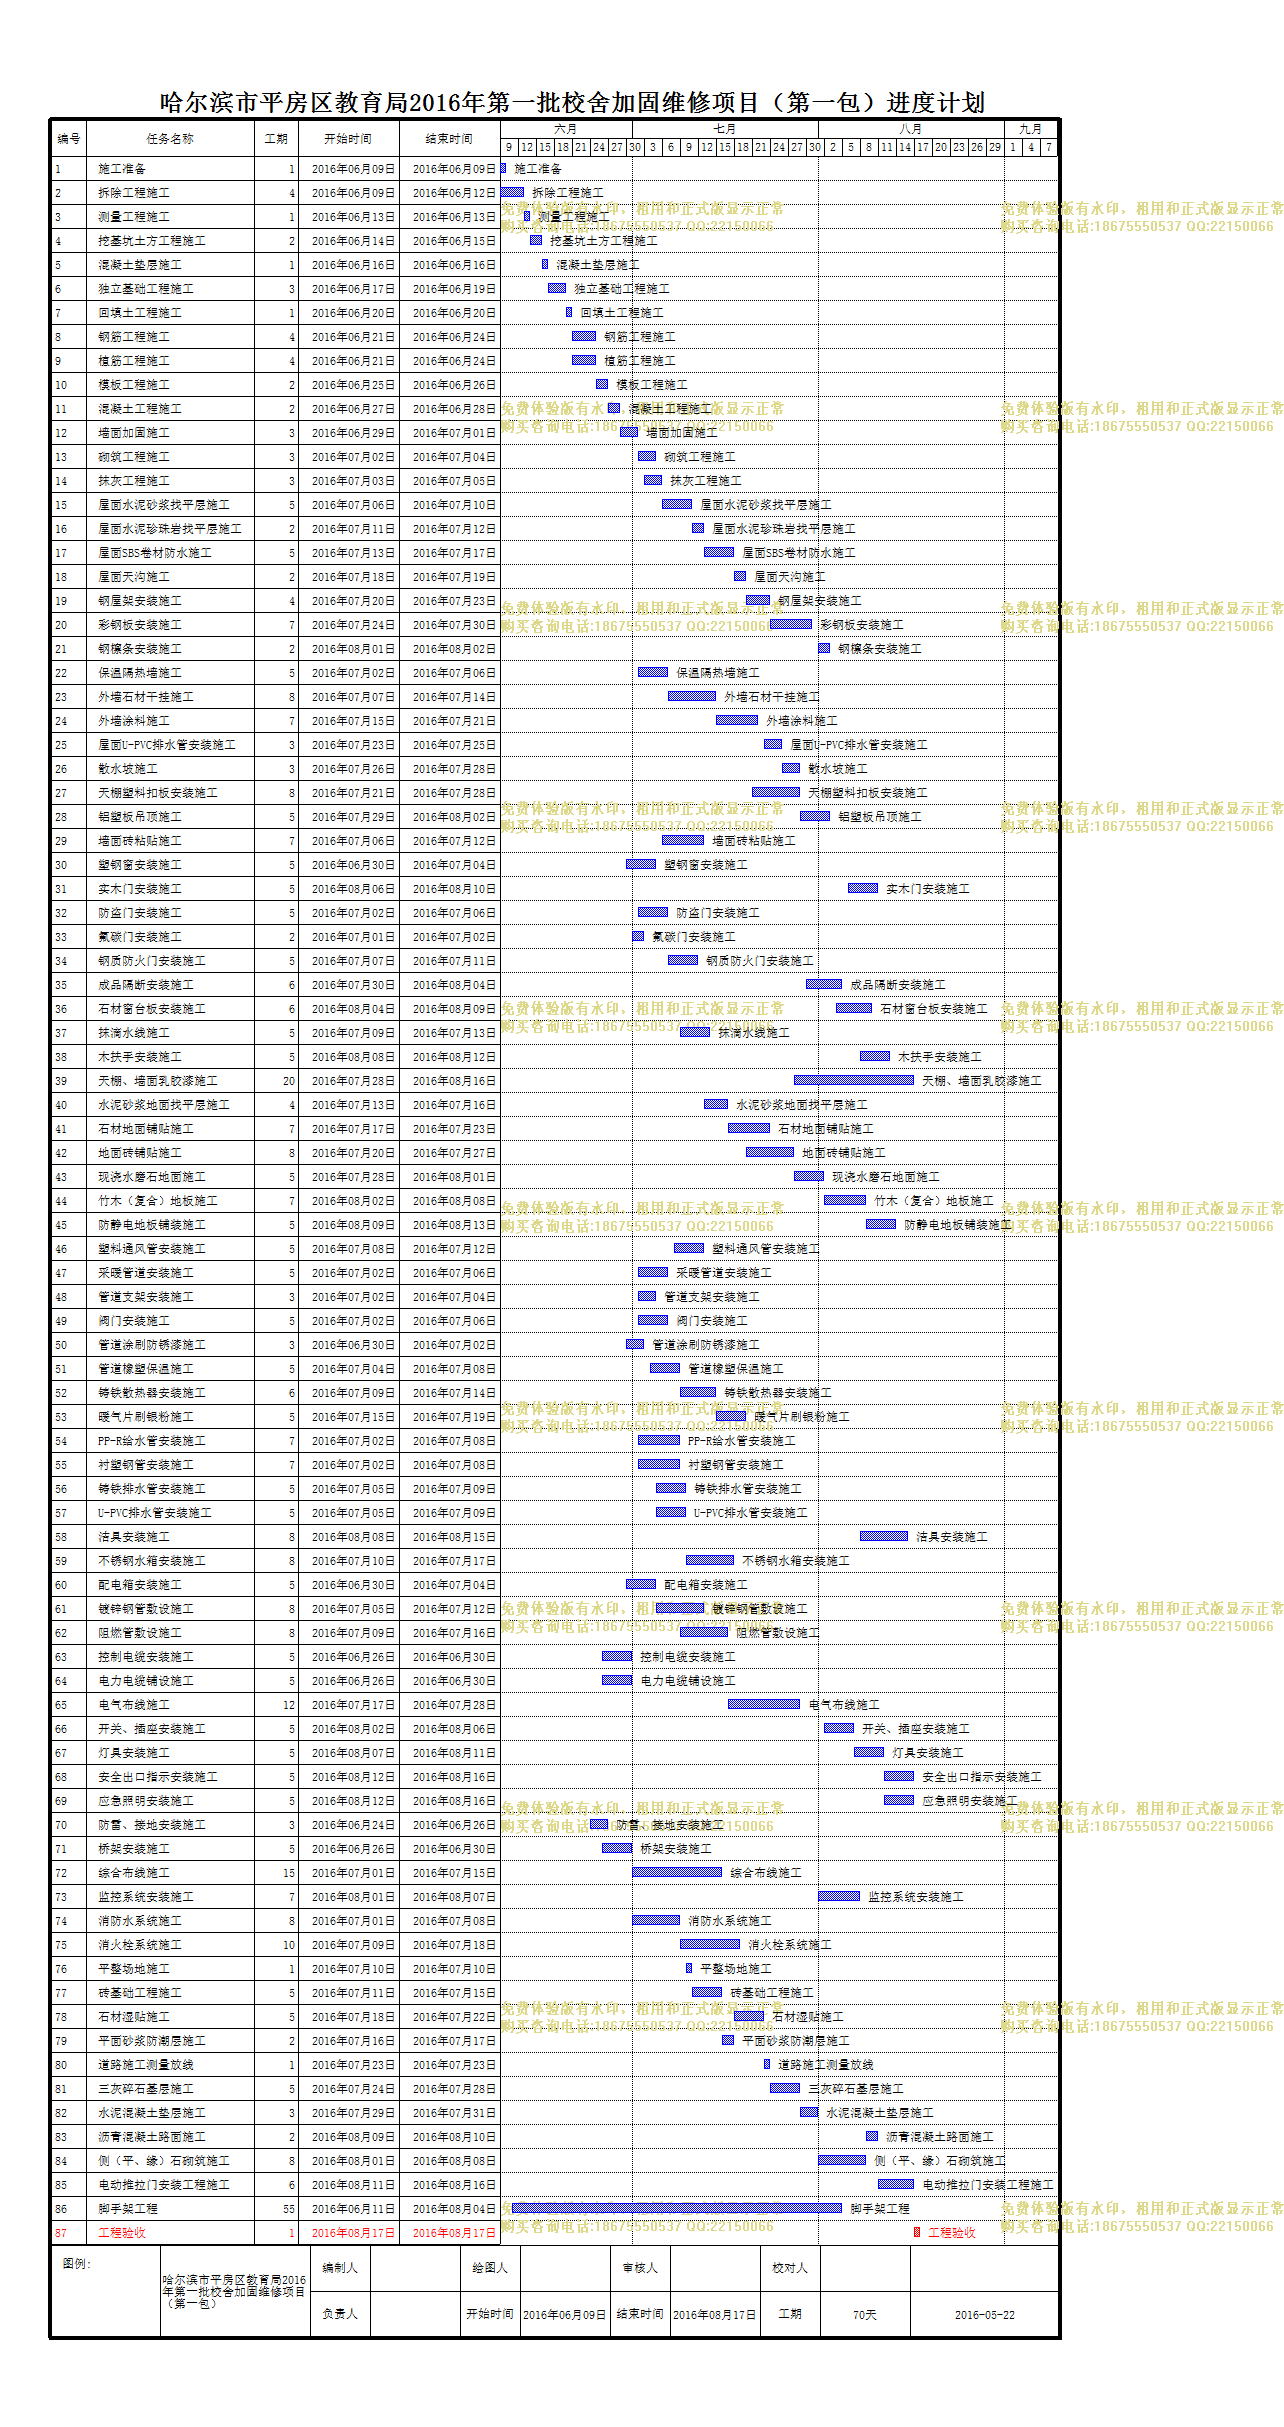The width and height of the screenshot is (1284, 2427).
Task: Select the Gantt bar for 彩钢板安装施工
Action: [x=791, y=624]
